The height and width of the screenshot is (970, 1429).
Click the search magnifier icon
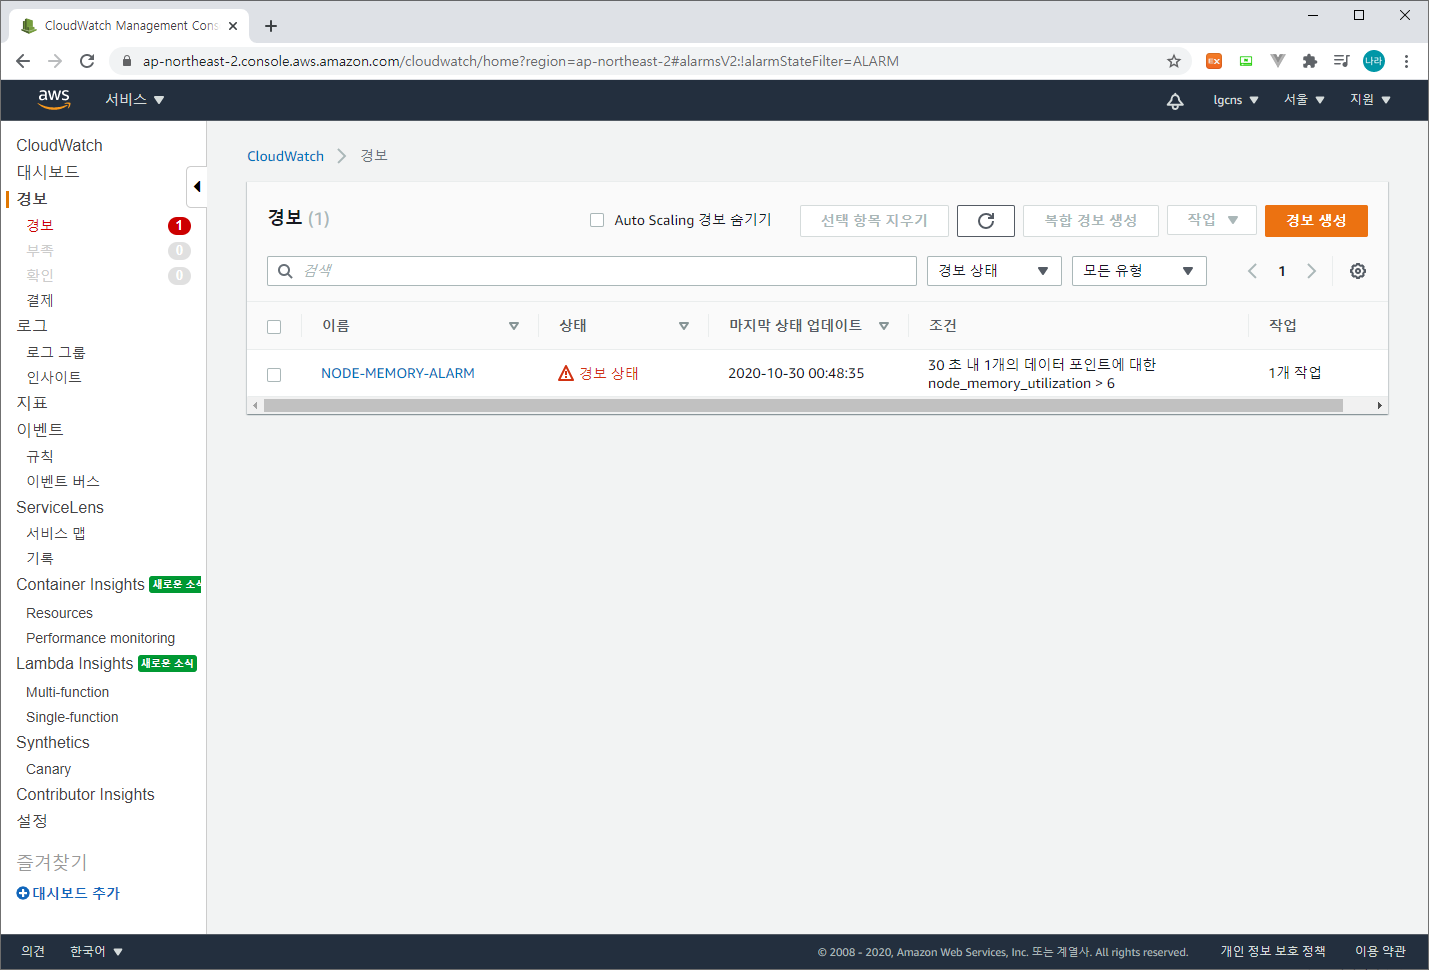285,271
